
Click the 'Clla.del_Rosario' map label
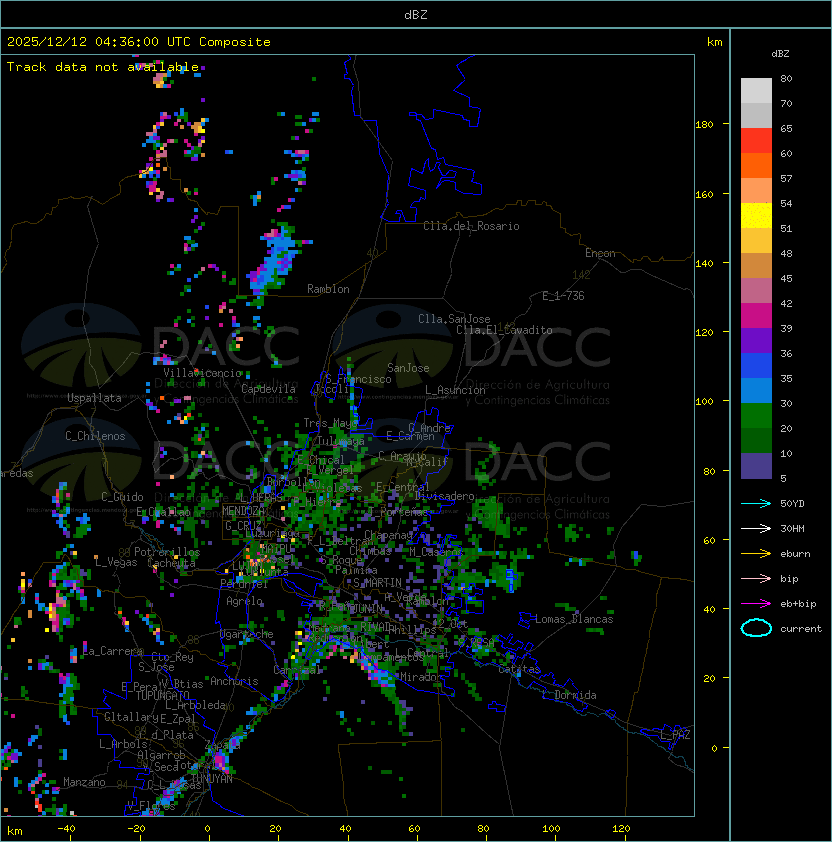coord(471,226)
